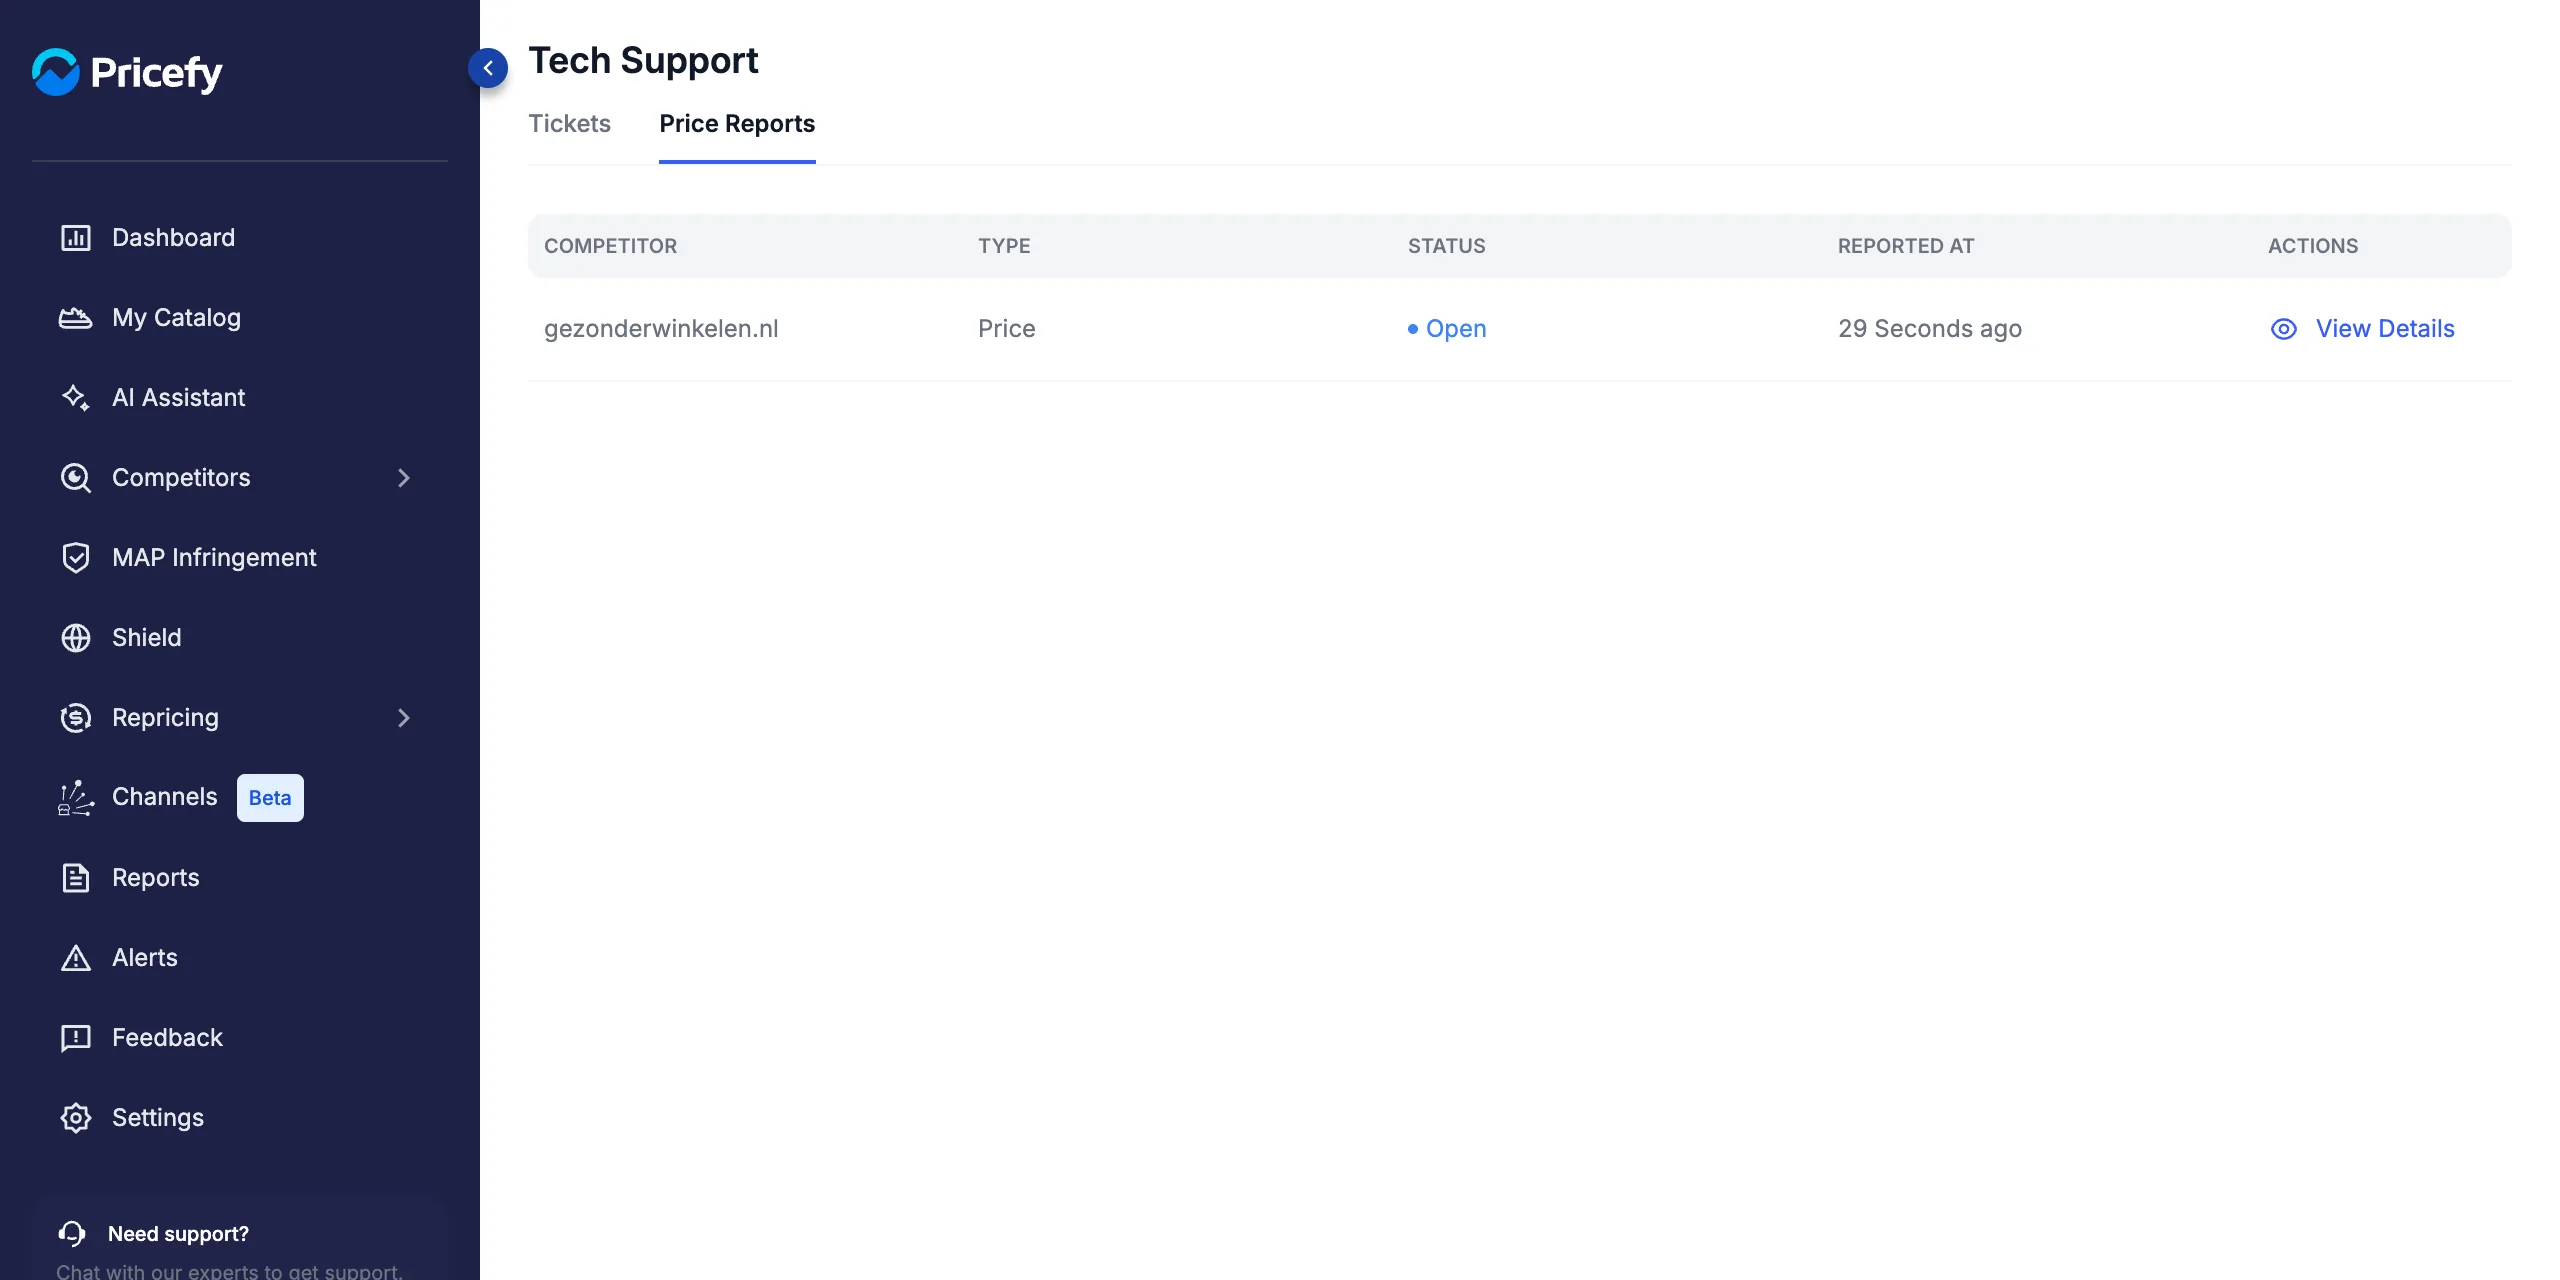2560x1280 pixels.
Task: Click the Alerts warning triangle icon
Action: (x=76, y=958)
